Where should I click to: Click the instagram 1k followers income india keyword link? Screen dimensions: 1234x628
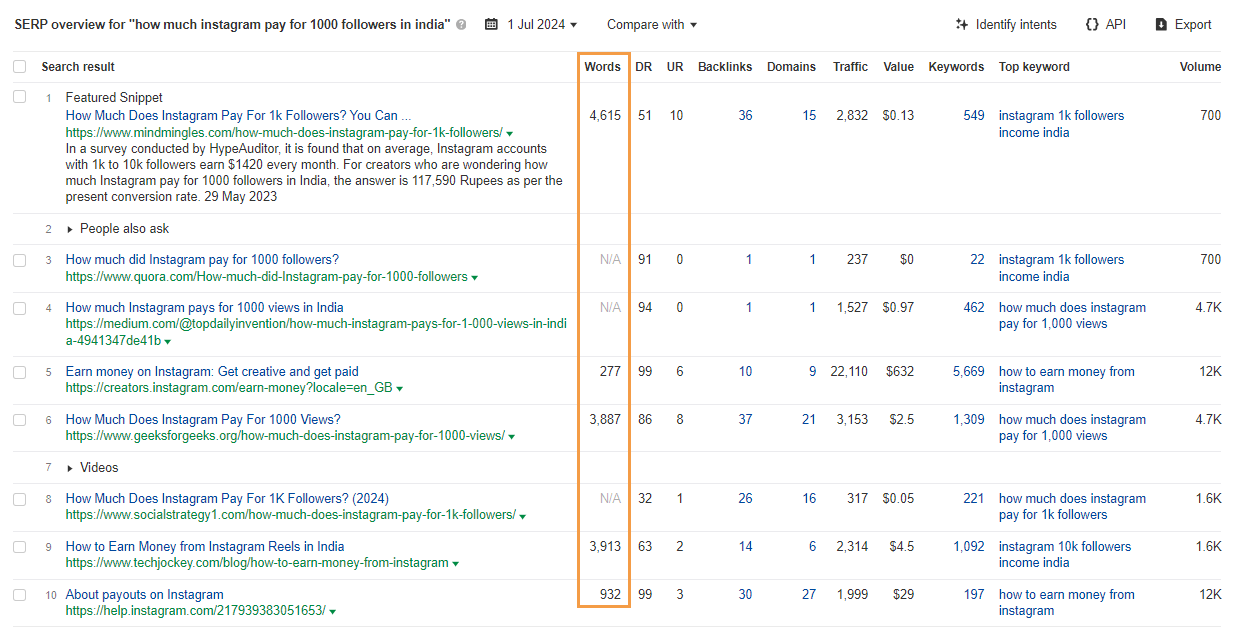point(1062,115)
